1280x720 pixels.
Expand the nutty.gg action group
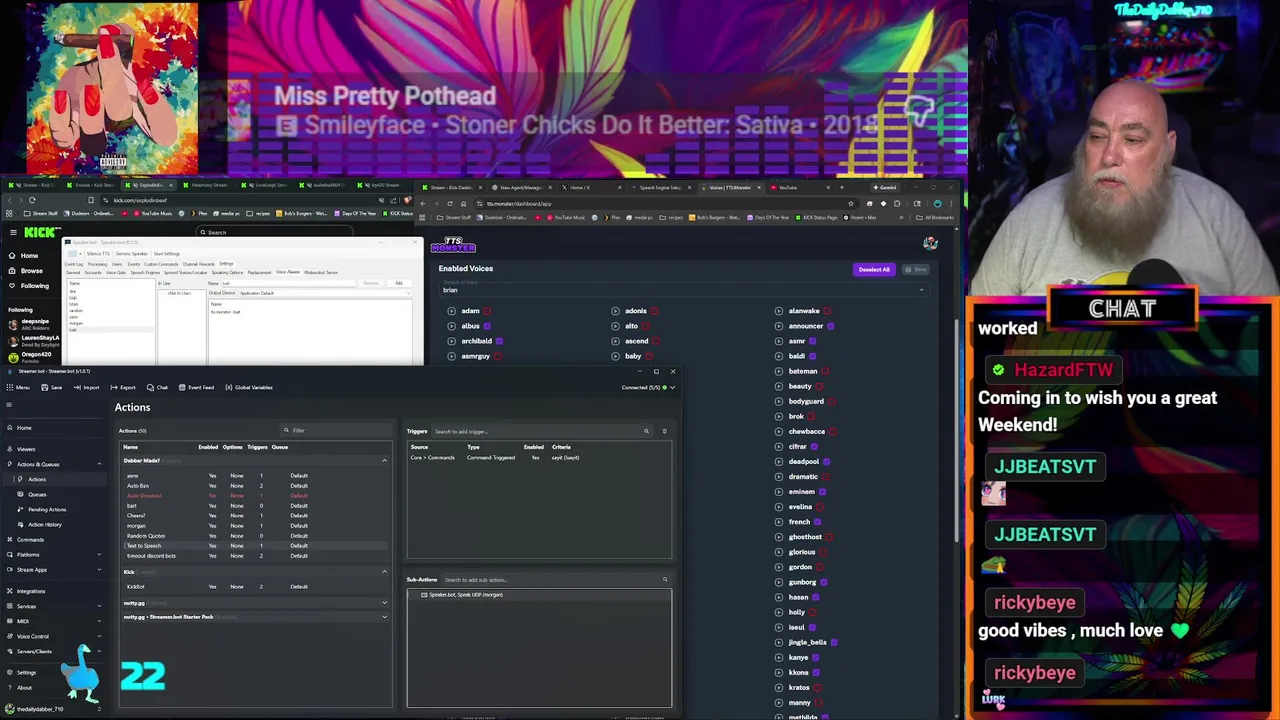point(384,603)
